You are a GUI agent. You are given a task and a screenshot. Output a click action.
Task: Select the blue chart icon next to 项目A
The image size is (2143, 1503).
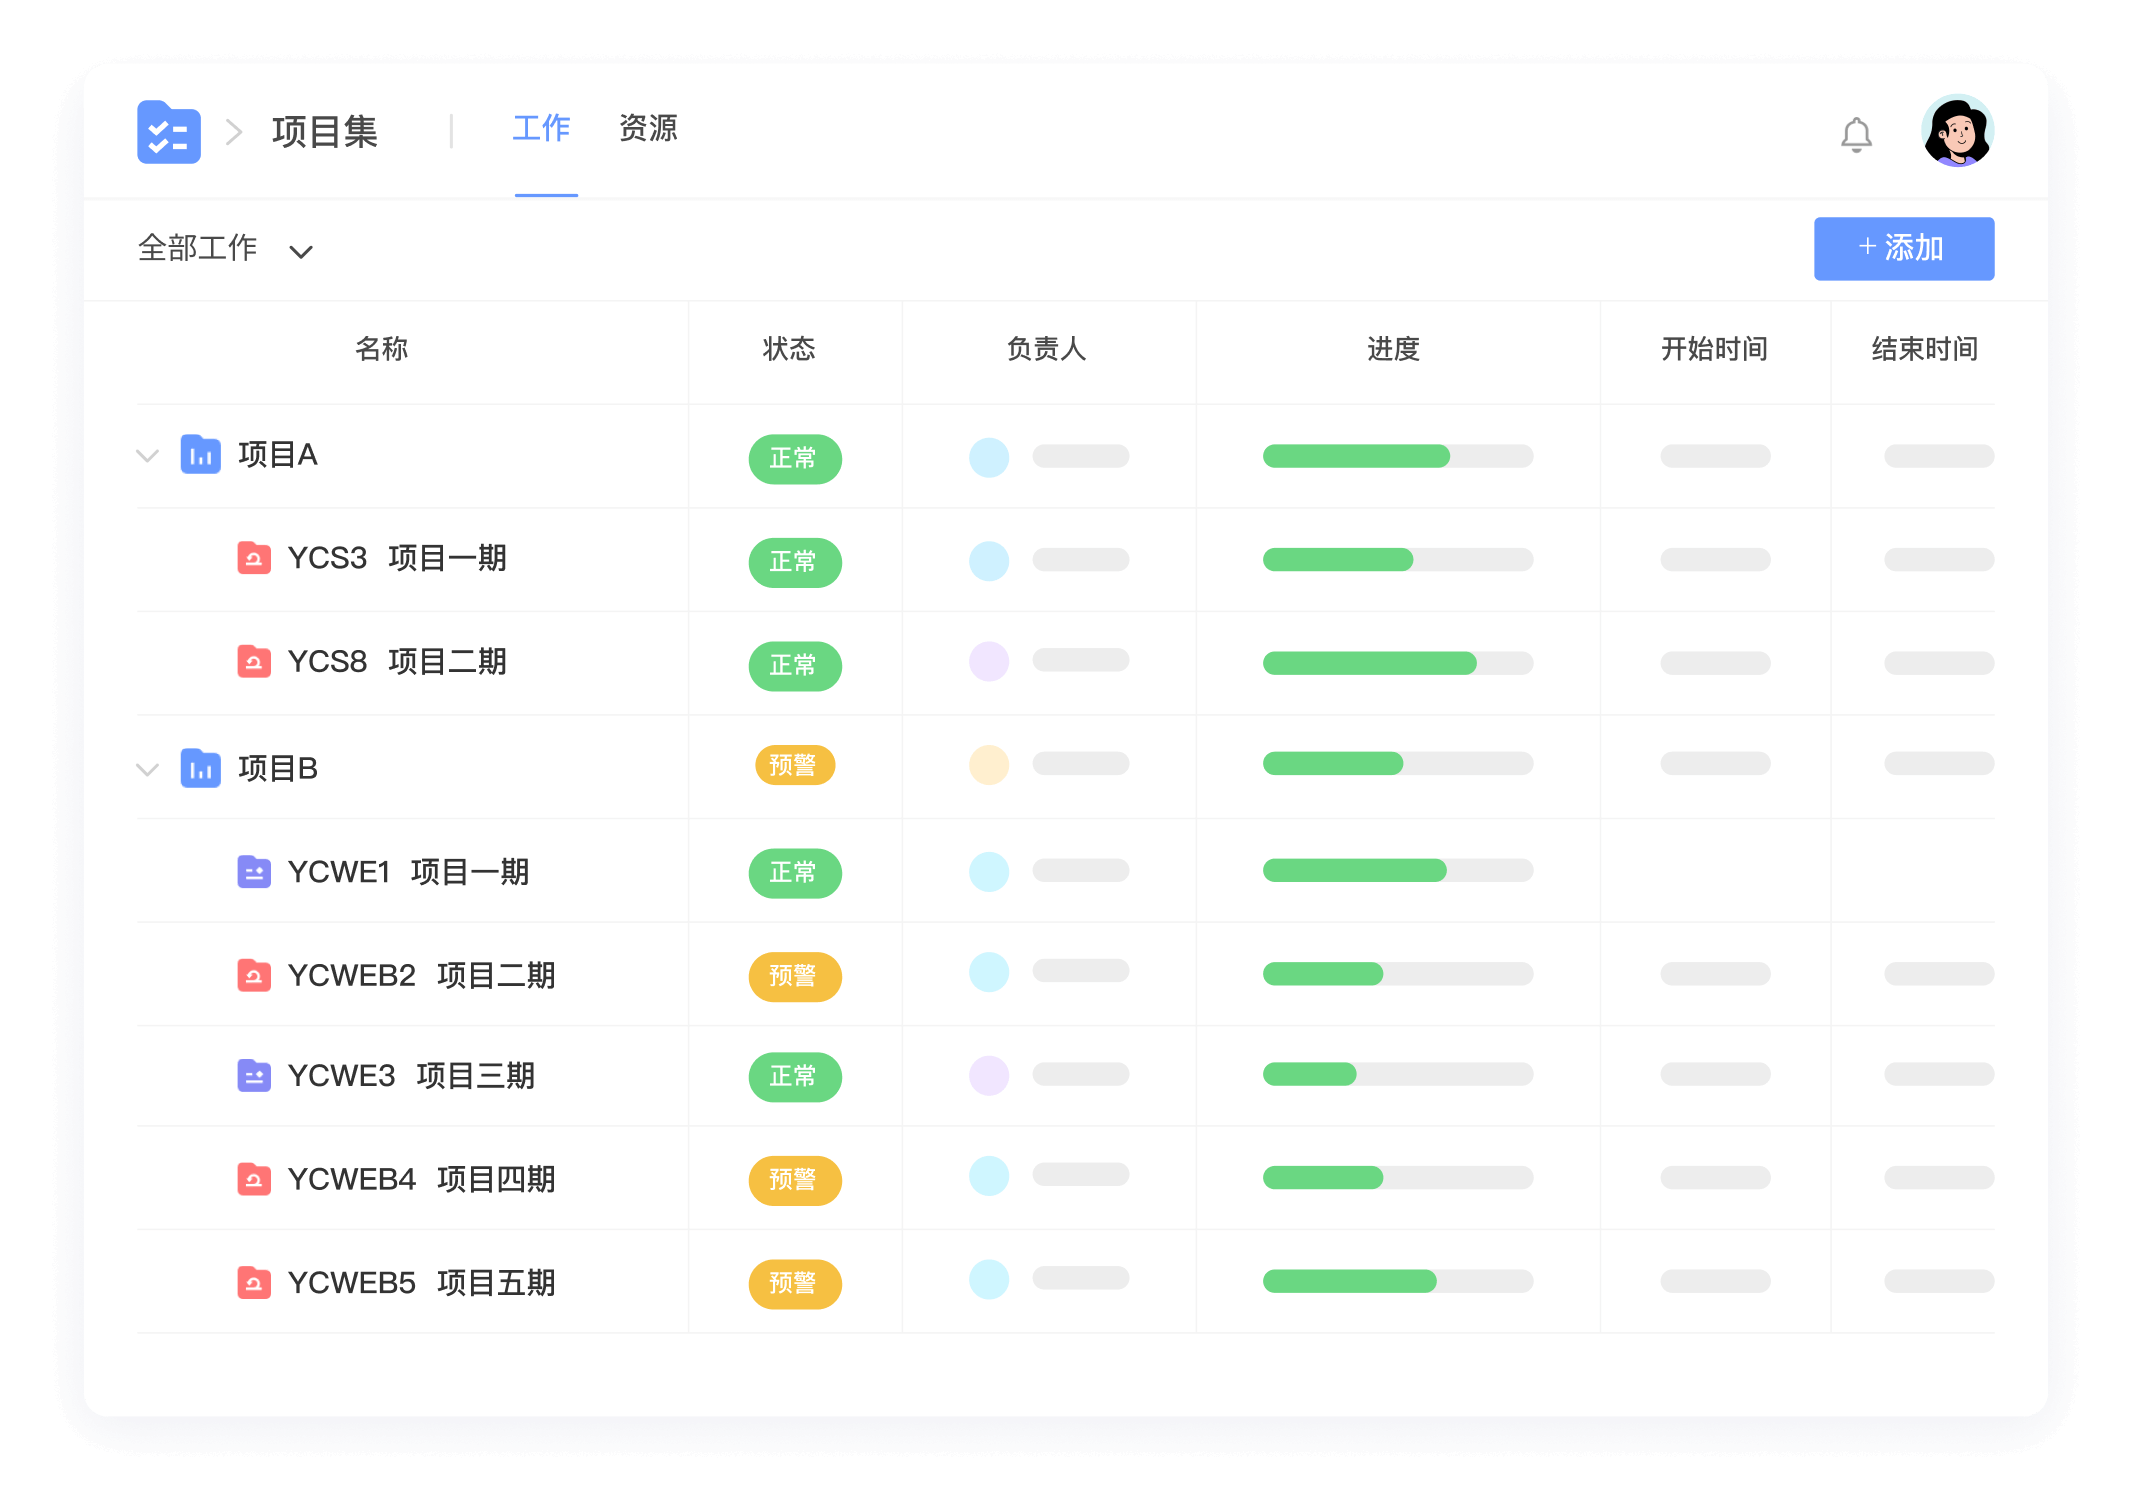click(200, 455)
